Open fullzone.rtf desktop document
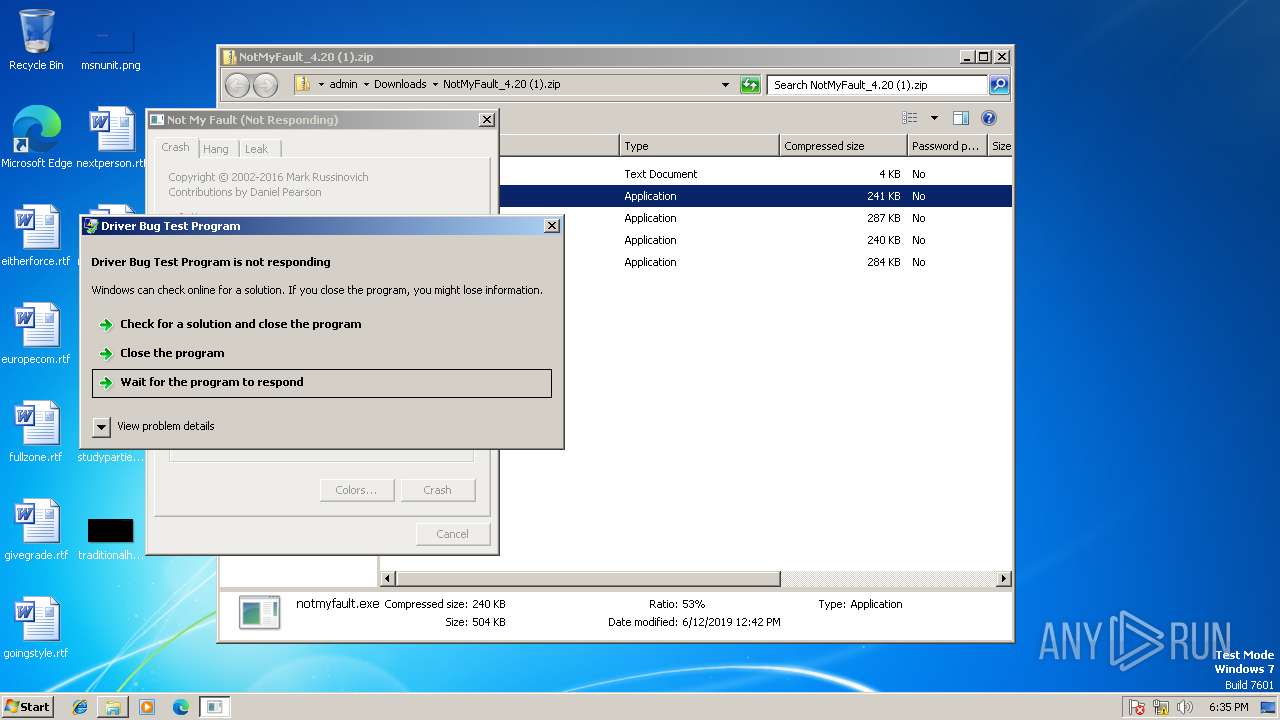Screen dimensions: 1280x720 (36, 432)
